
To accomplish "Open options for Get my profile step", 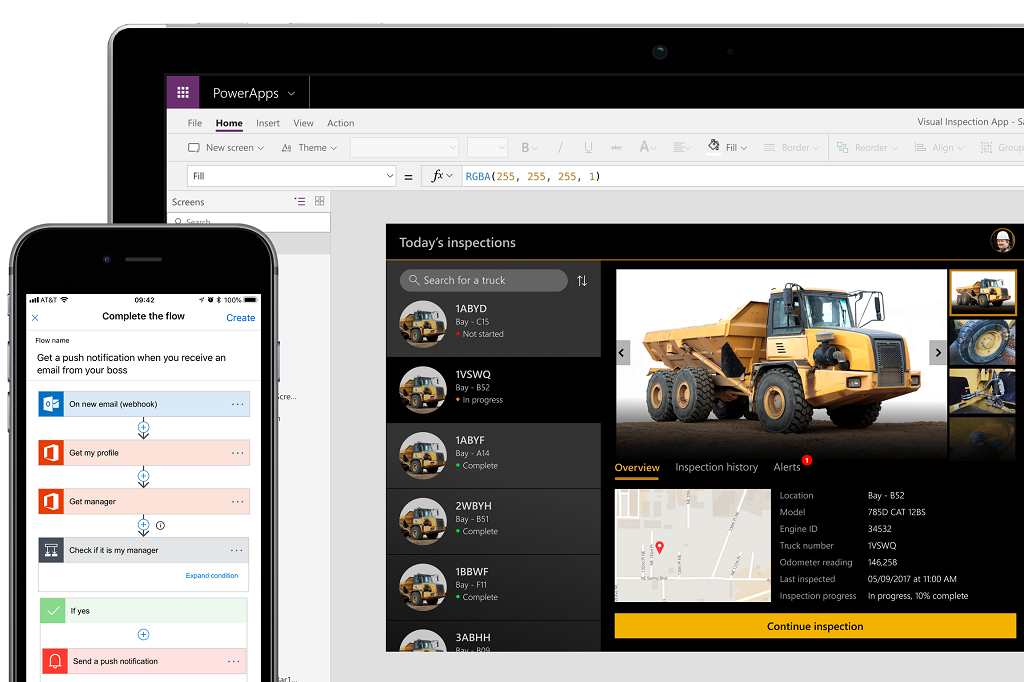I will 237,453.
